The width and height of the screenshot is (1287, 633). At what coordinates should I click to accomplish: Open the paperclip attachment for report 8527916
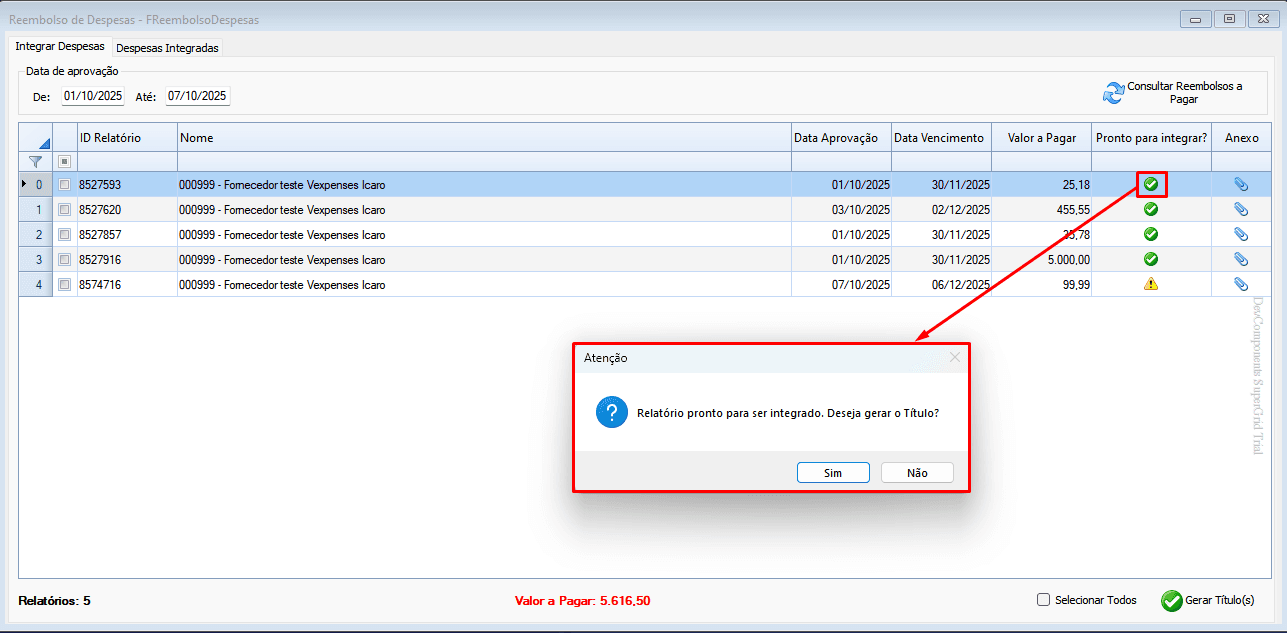click(1241, 259)
